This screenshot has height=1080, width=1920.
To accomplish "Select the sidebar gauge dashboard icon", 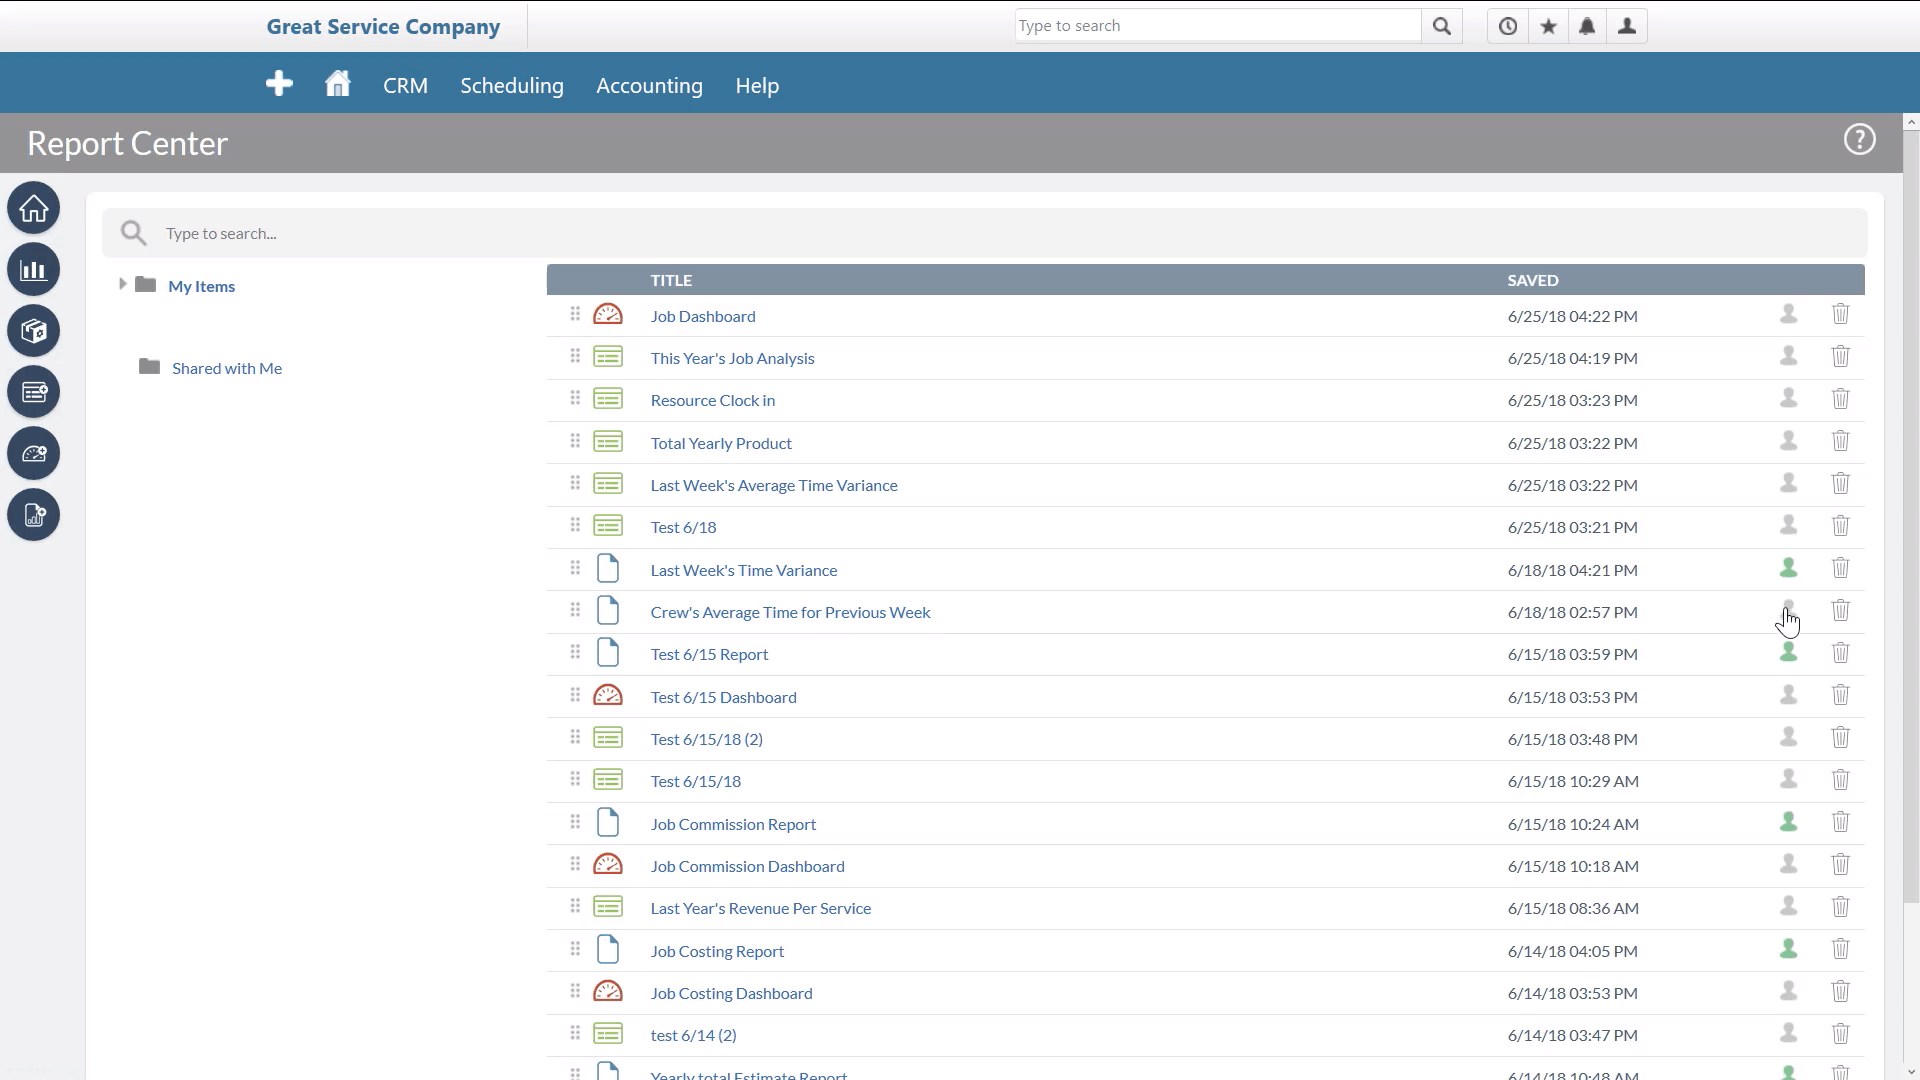I will [34, 453].
